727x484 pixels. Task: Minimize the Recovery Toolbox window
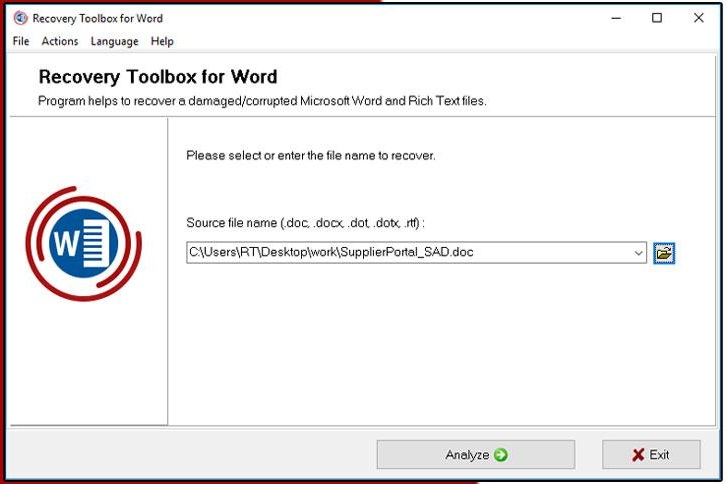pos(616,18)
